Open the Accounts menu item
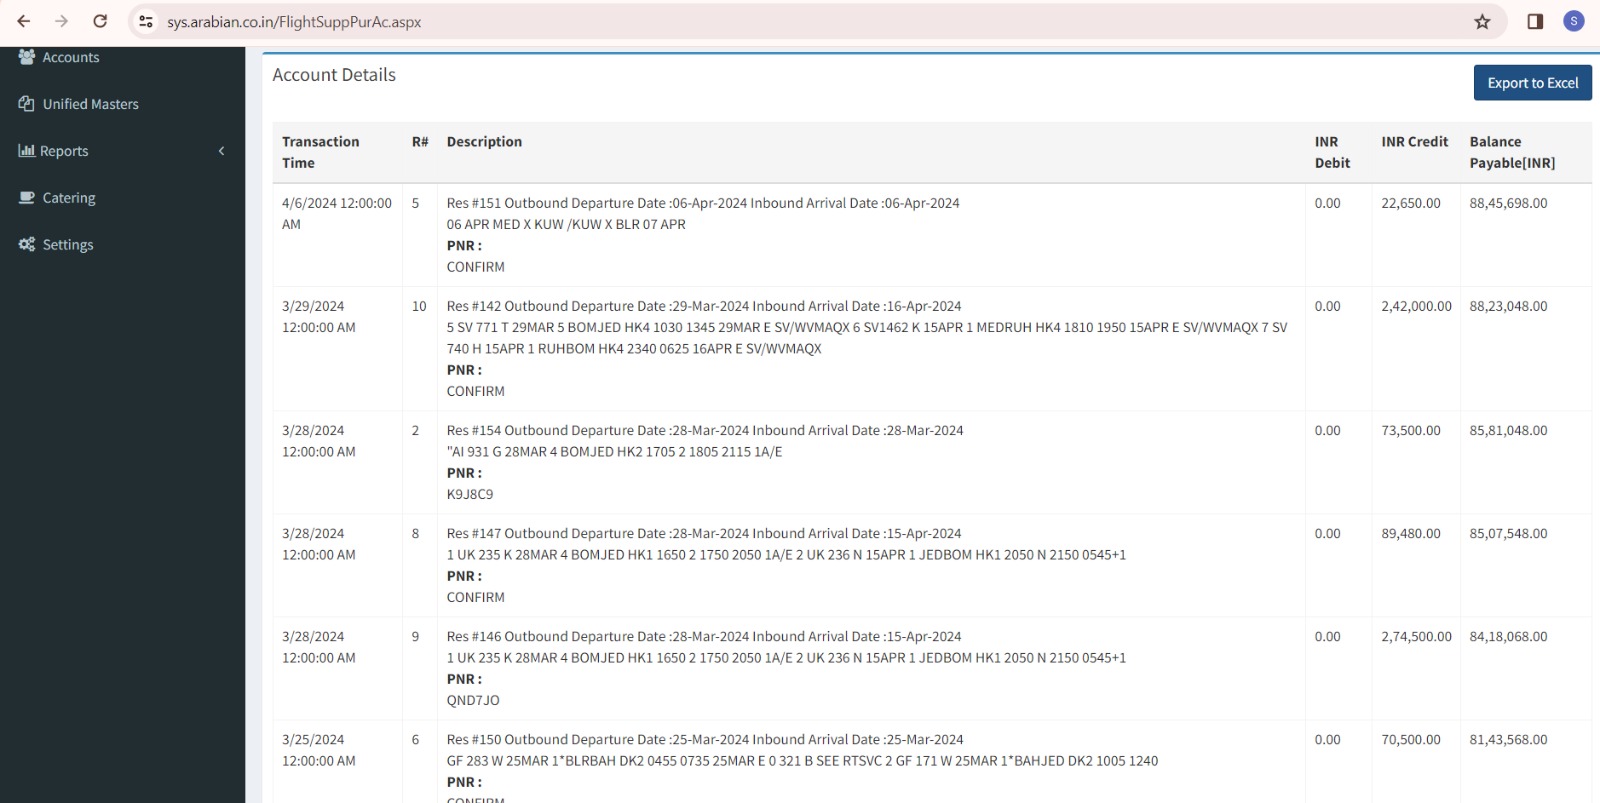Image resolution: width=1600 pixels, height=803 pixels. point(71,58)
